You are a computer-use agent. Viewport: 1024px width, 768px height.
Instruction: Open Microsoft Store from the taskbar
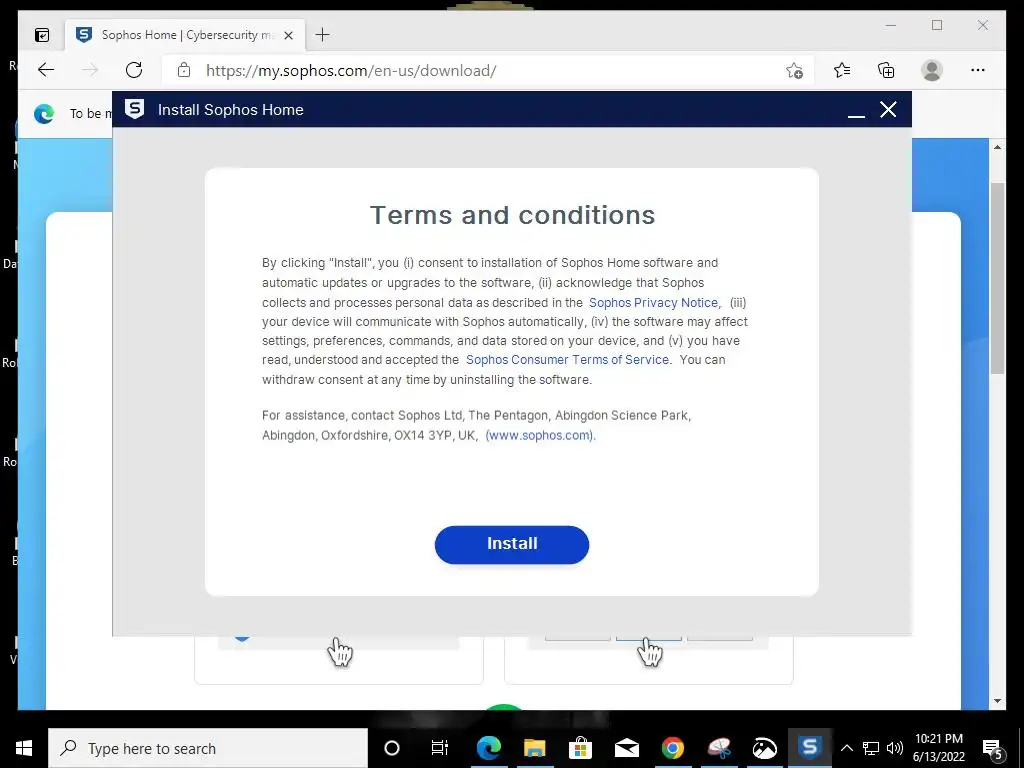tap(580, 748)
